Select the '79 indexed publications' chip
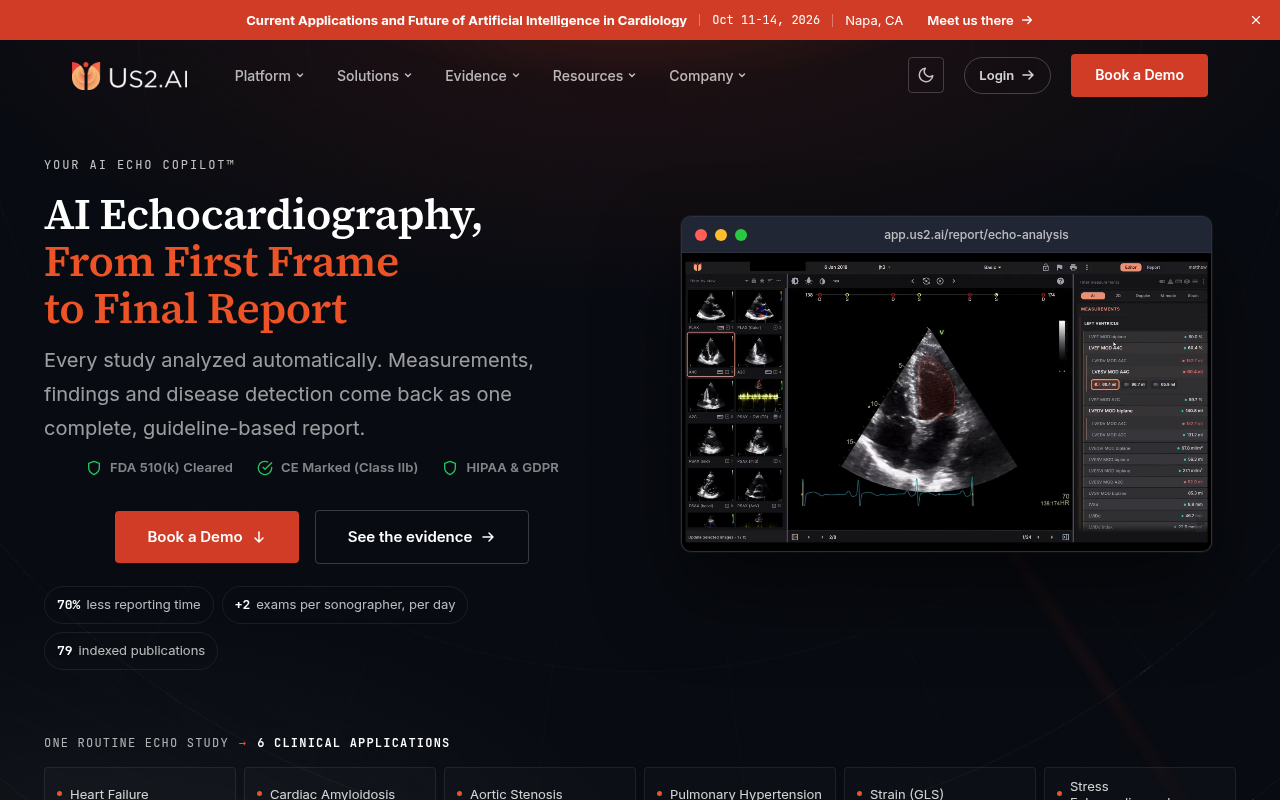Screen dimensions: 1280x800 [x=131, y=651]
